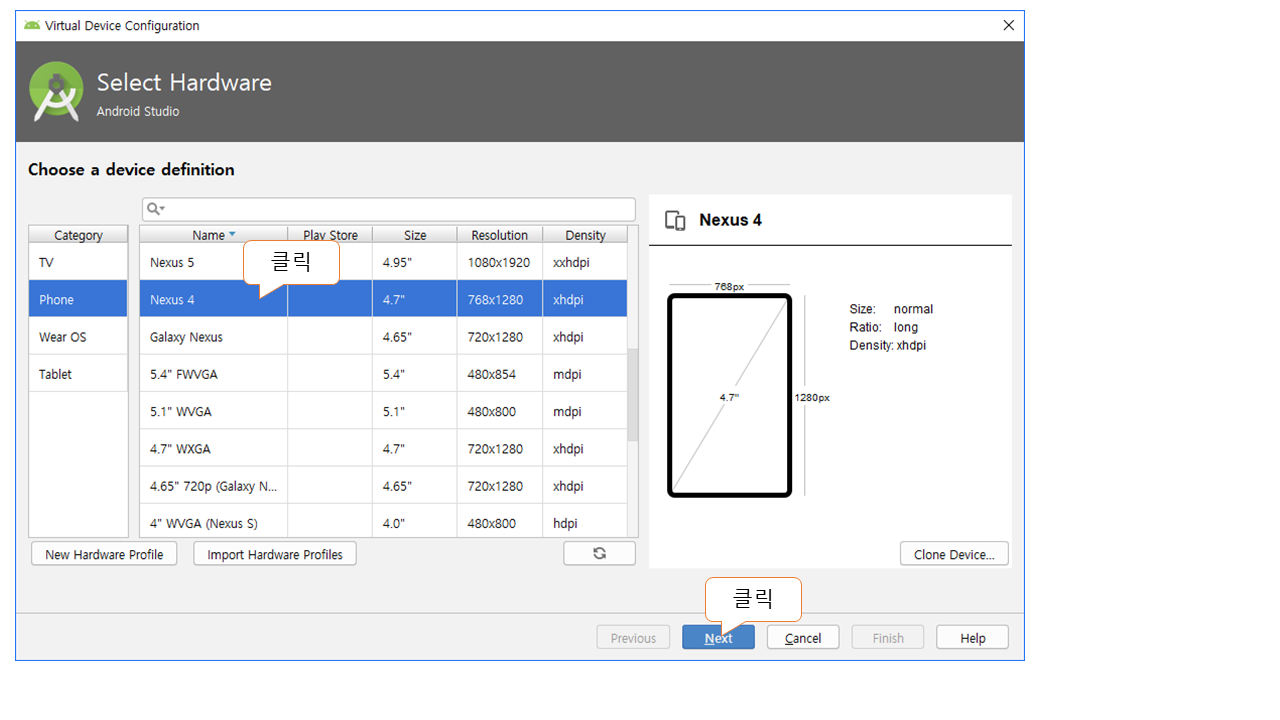Sort devices by Name column header

213,235
